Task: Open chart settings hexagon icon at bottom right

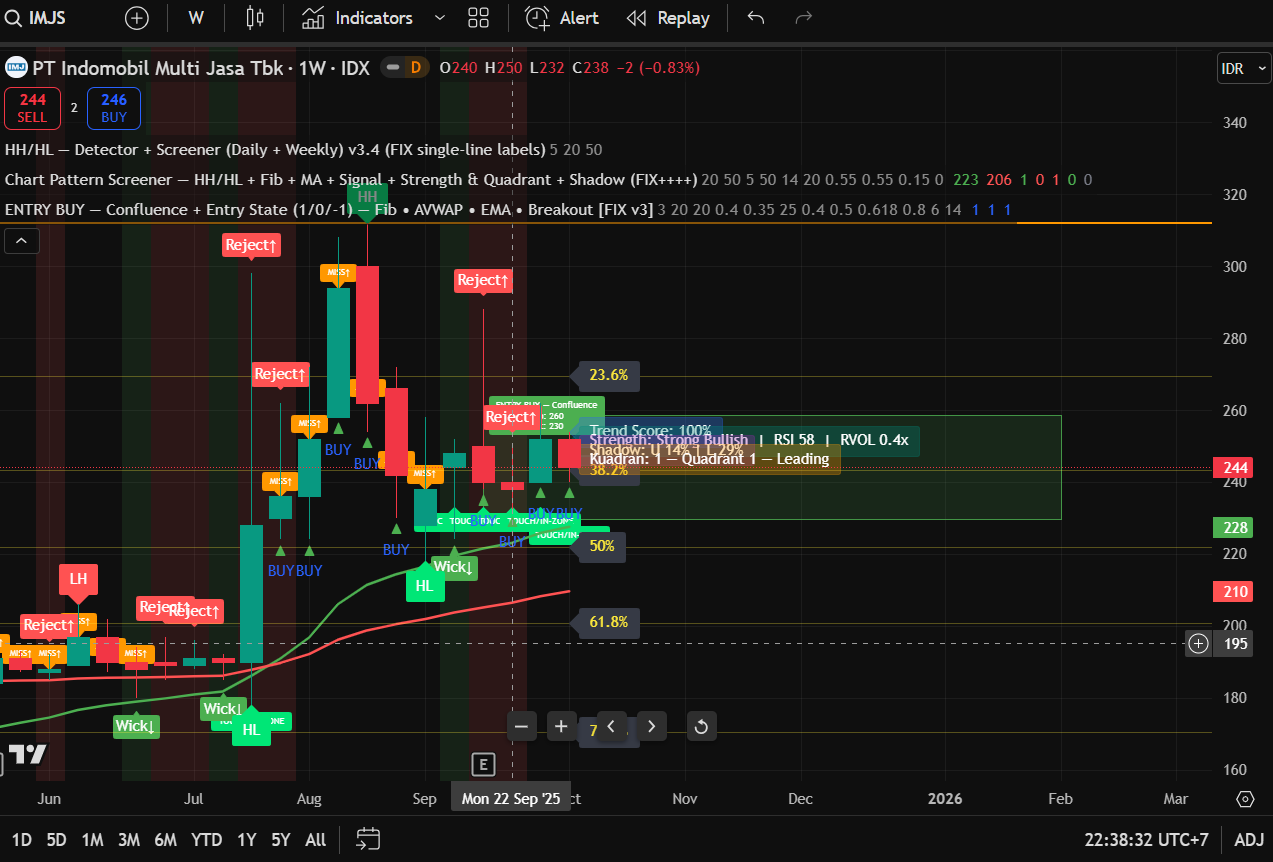Action: click(1245, 799)
